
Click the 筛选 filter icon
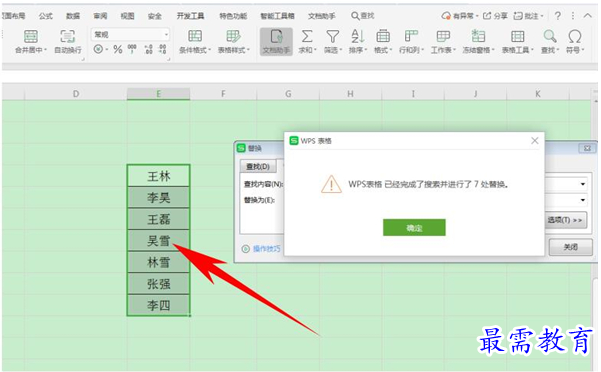tap(332, 36)
